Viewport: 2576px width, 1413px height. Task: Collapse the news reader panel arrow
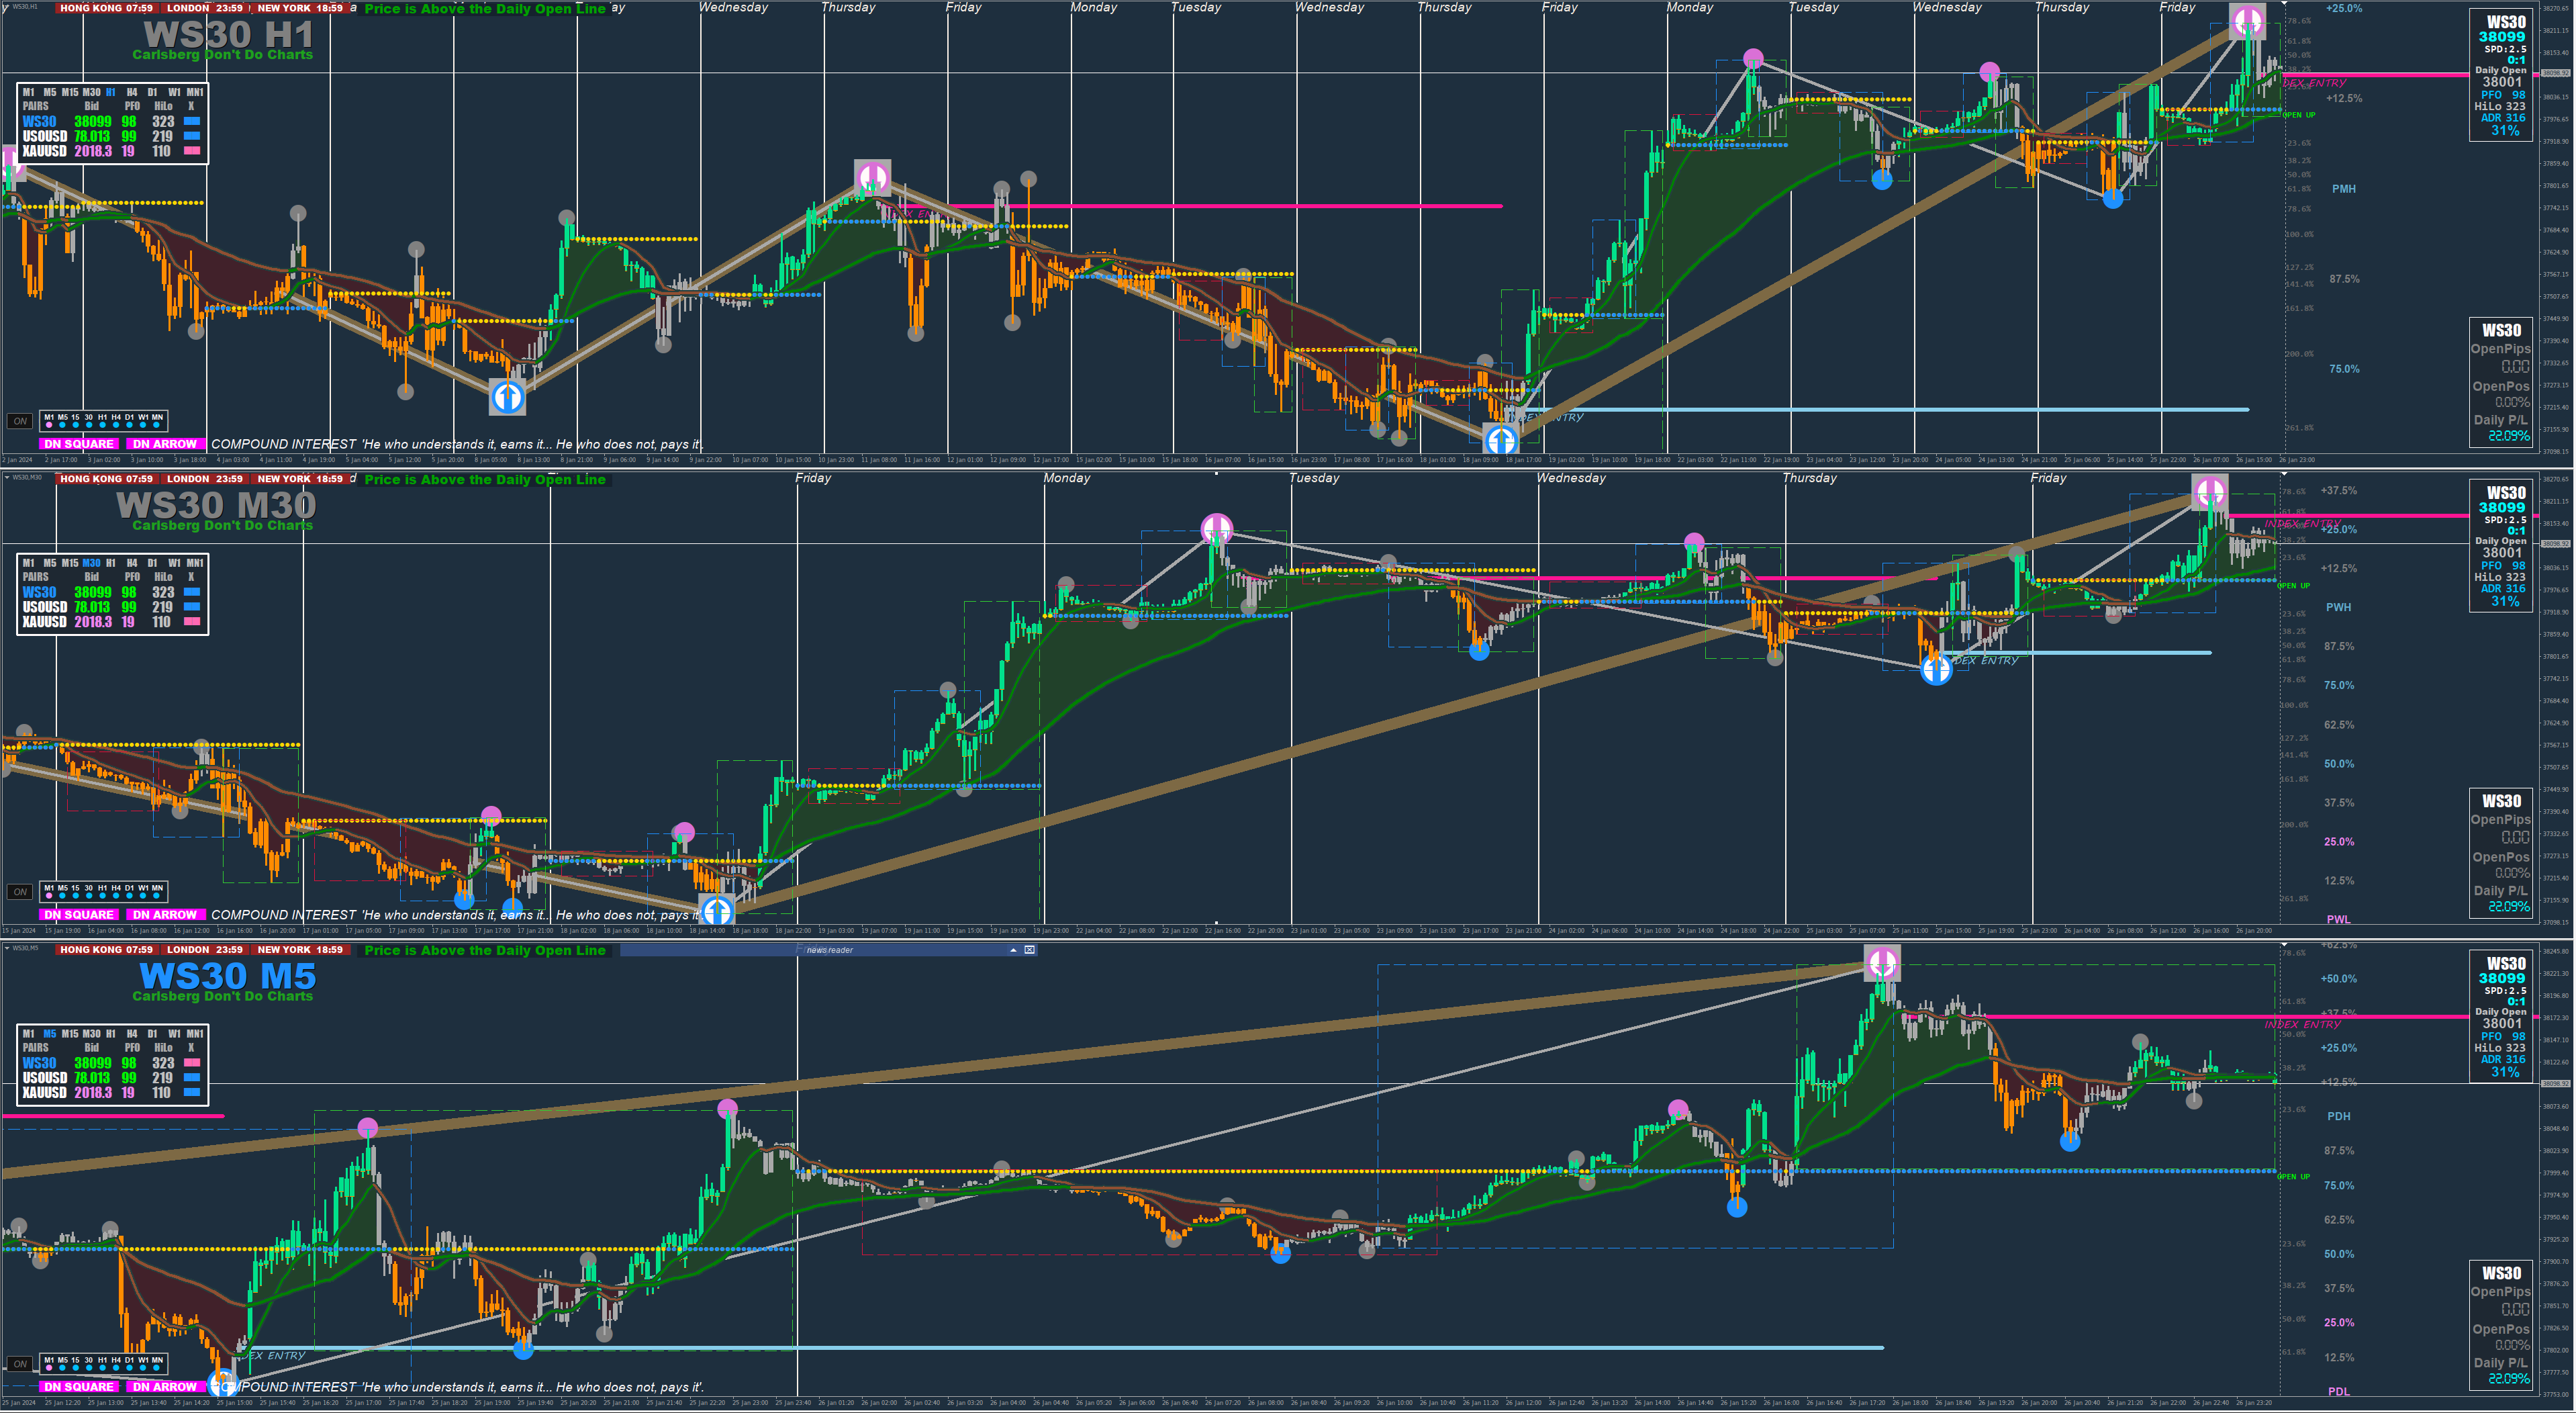[1013, 950]
